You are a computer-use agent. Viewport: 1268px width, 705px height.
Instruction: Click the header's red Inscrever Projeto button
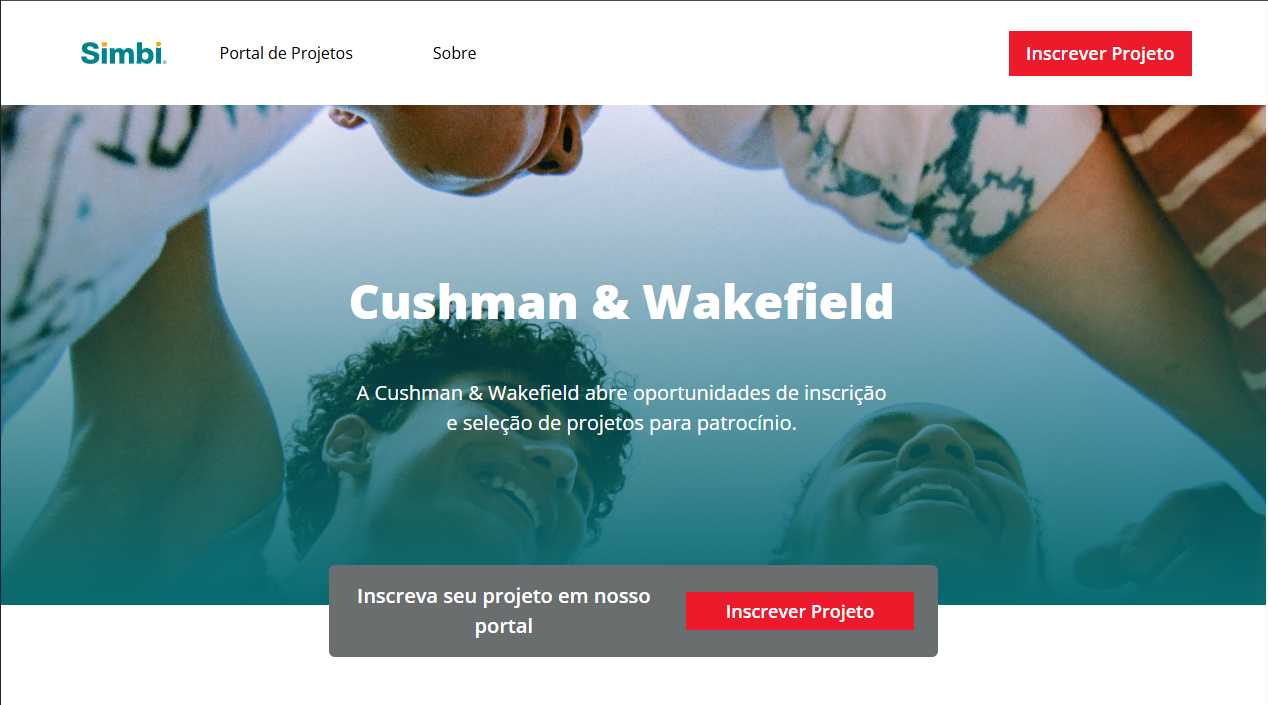click(x=1100, y=53)
